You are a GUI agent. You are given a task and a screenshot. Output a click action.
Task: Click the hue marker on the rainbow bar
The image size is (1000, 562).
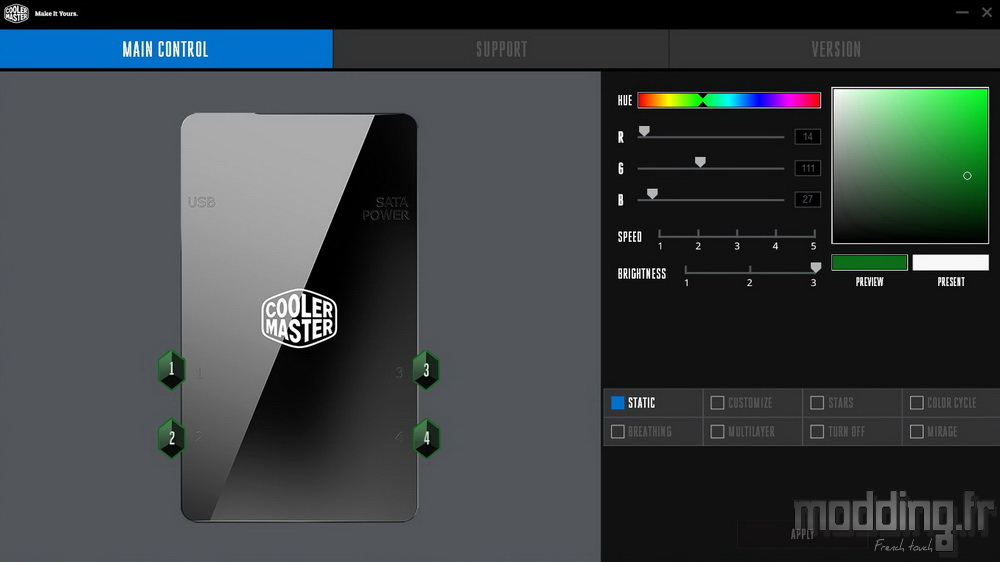(702, 100)
